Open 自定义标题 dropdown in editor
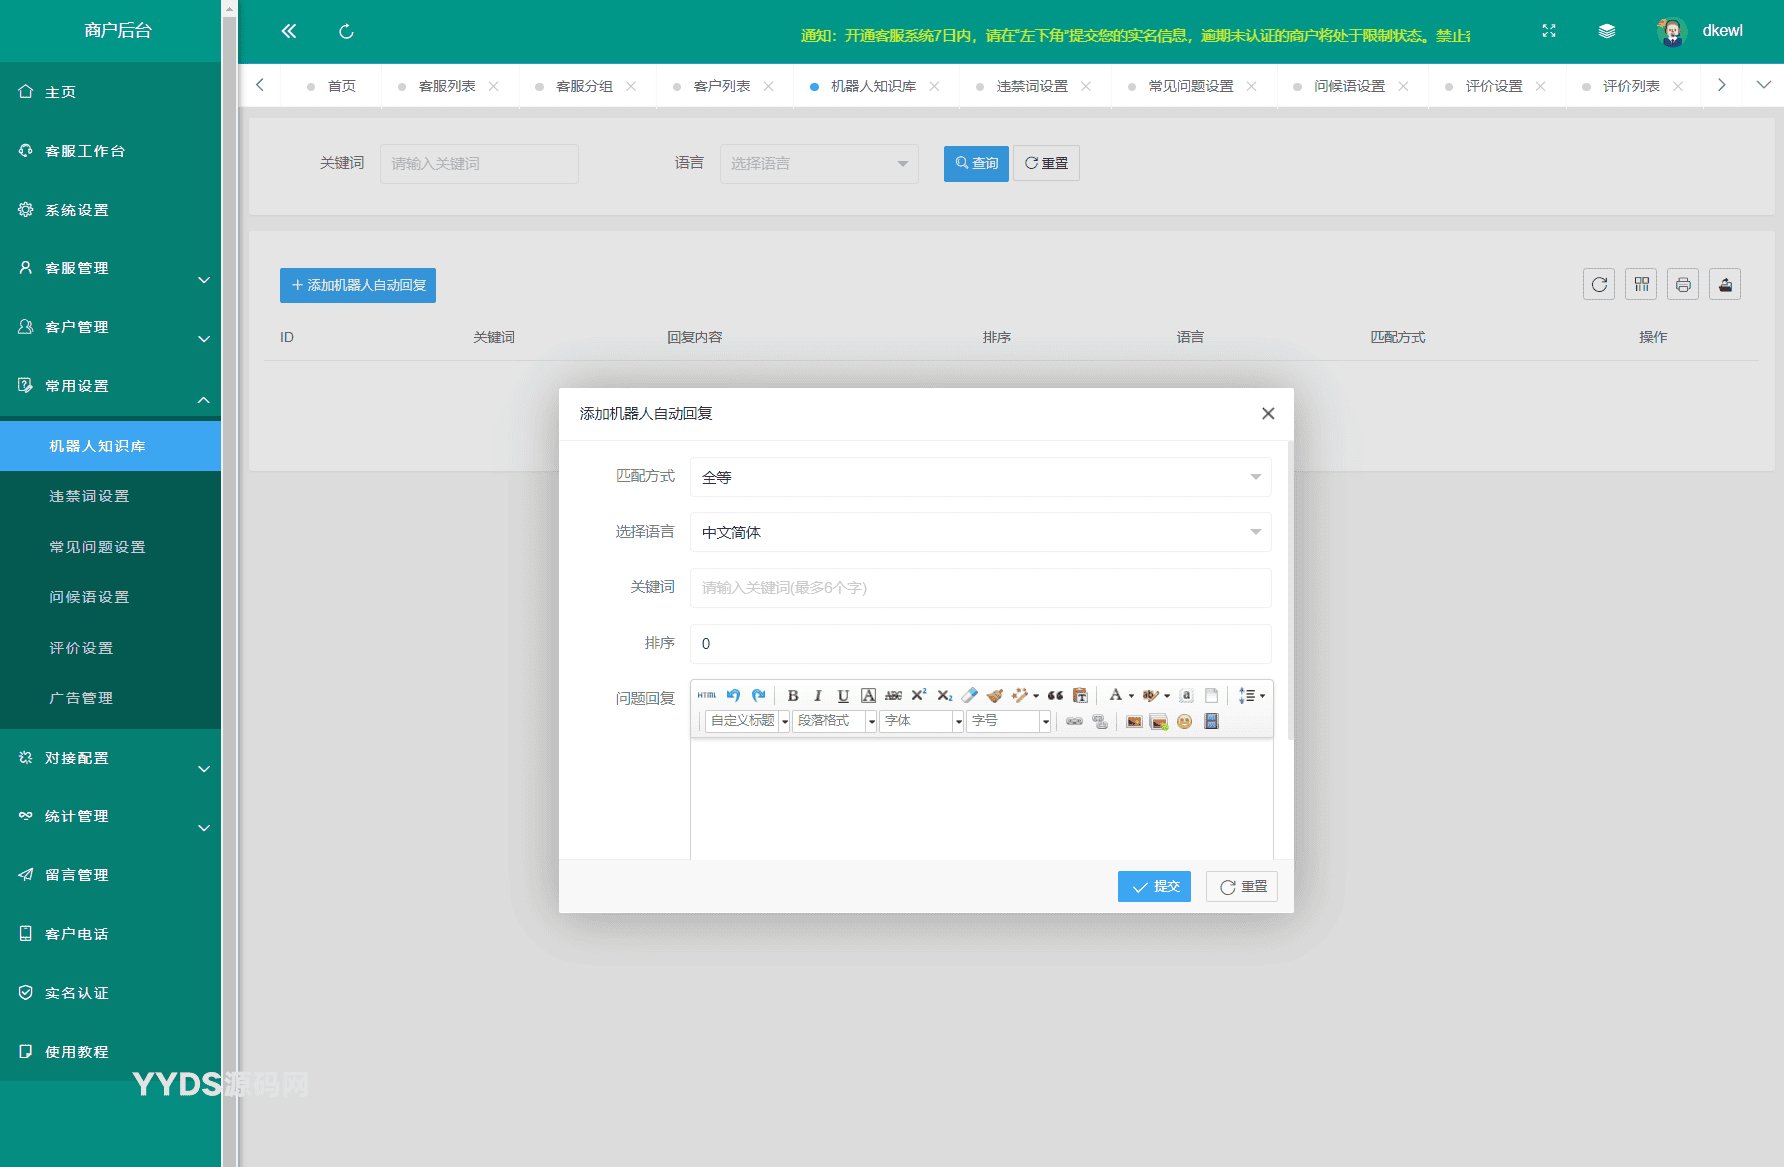1784x1167 pixels. [747, 721]
